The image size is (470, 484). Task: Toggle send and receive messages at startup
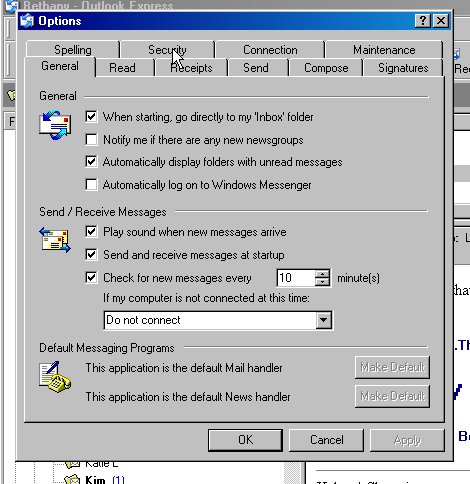click(91, 255)
